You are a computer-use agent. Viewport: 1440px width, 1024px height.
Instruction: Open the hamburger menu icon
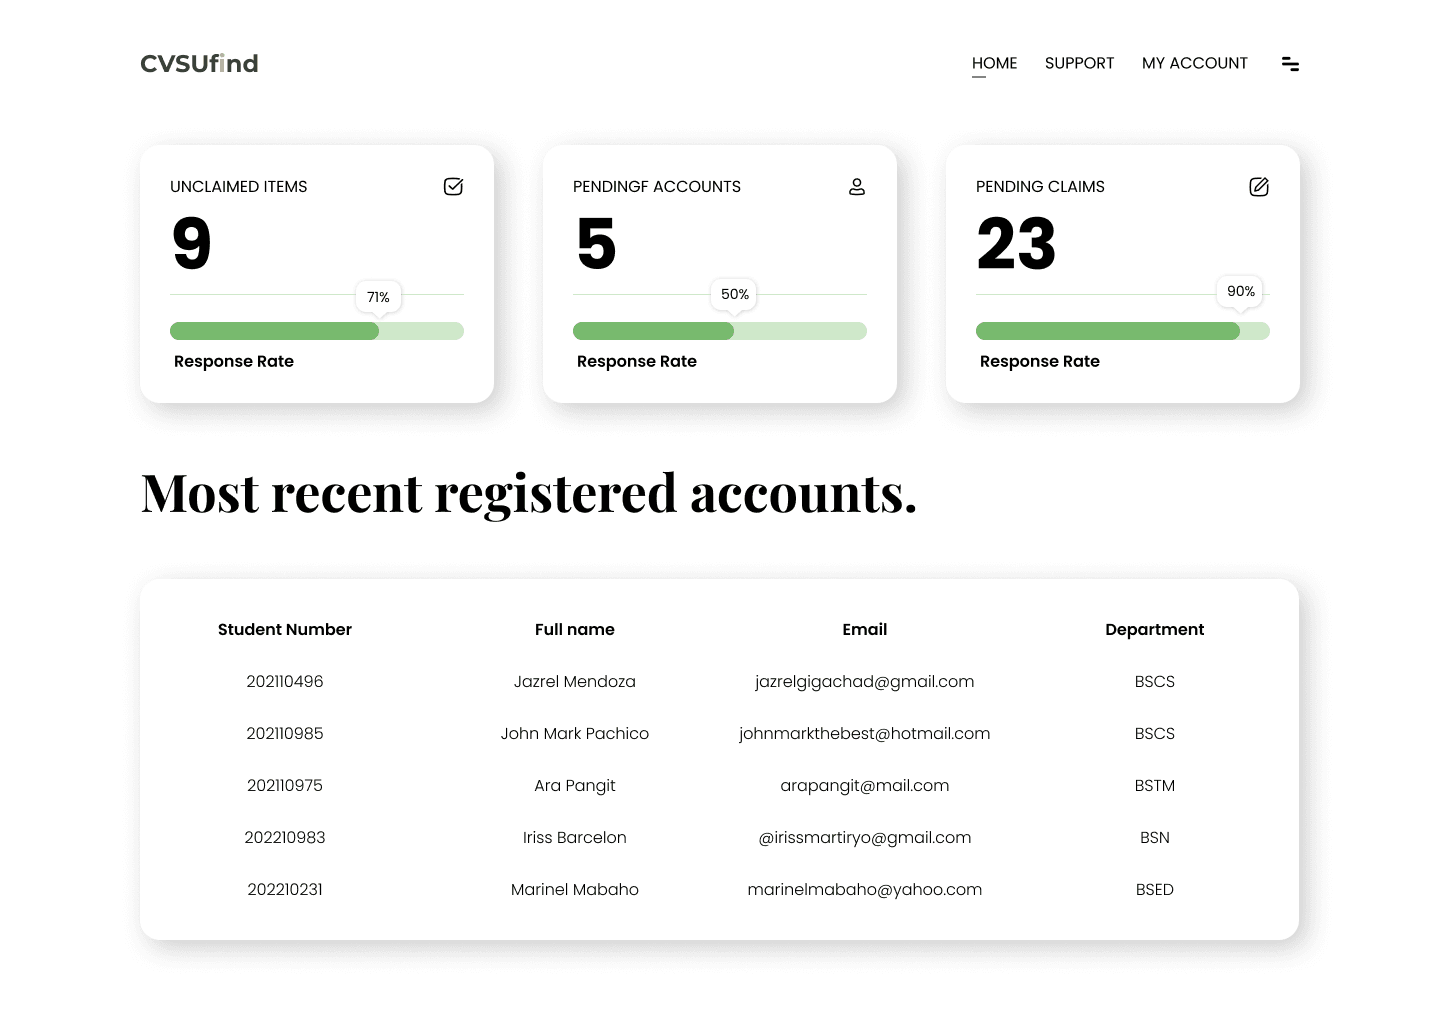(x=1290, y=64)
